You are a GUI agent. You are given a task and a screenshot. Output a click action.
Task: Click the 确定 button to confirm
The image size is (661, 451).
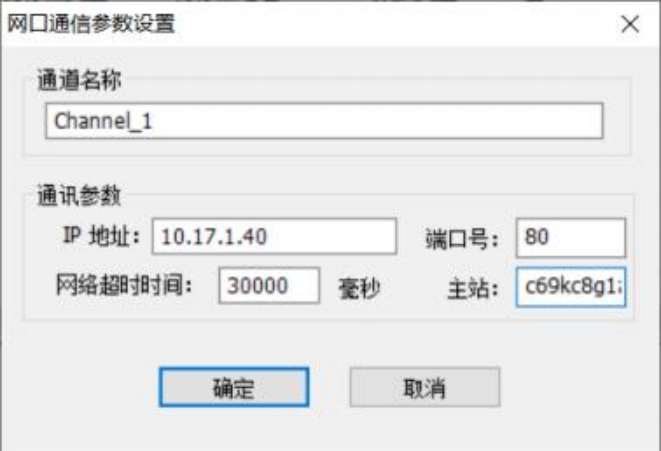(x=234, y=387)
